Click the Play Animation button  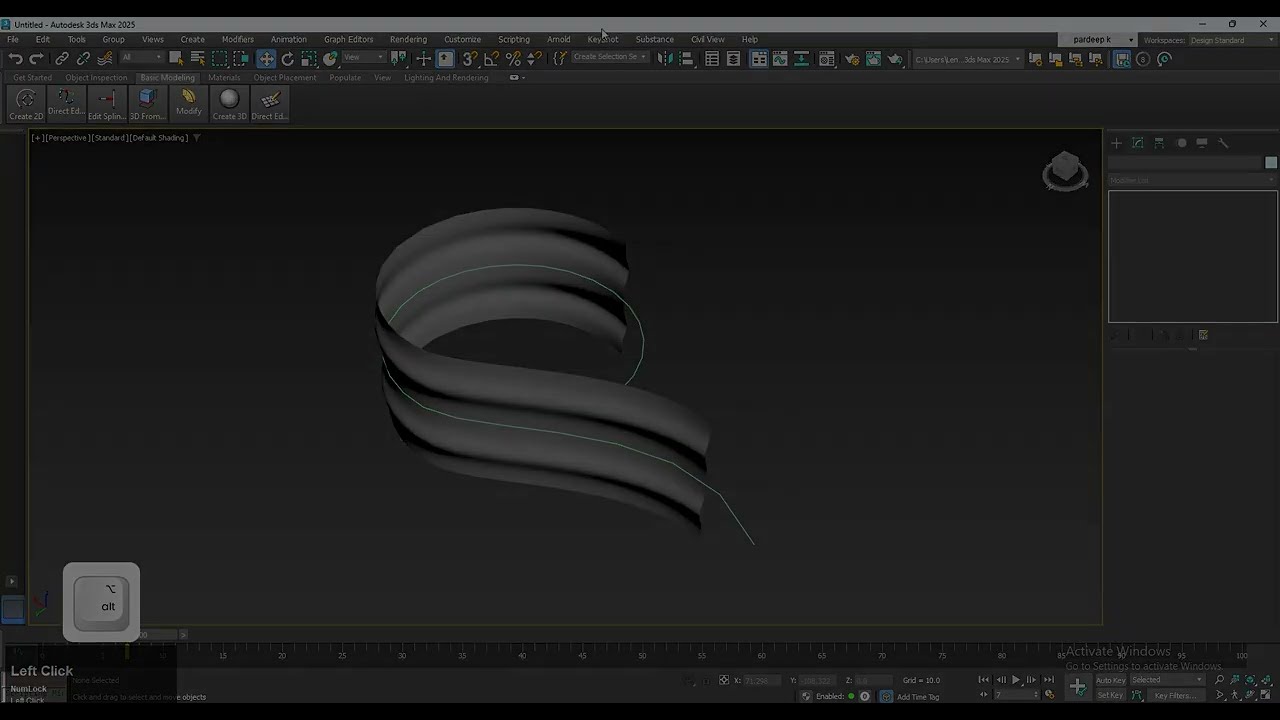coord(1016,680)
